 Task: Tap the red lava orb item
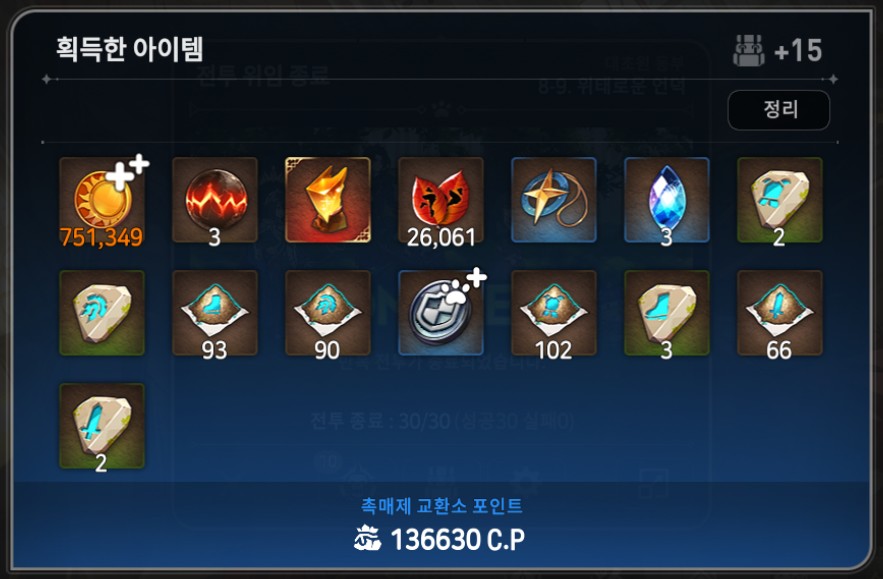coord(215,200)
